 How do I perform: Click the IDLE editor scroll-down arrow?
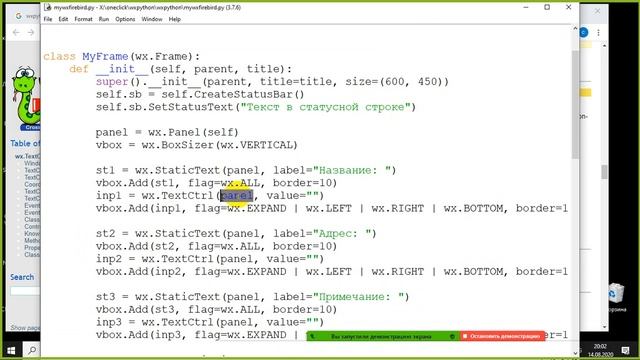[x=575, y=353]
